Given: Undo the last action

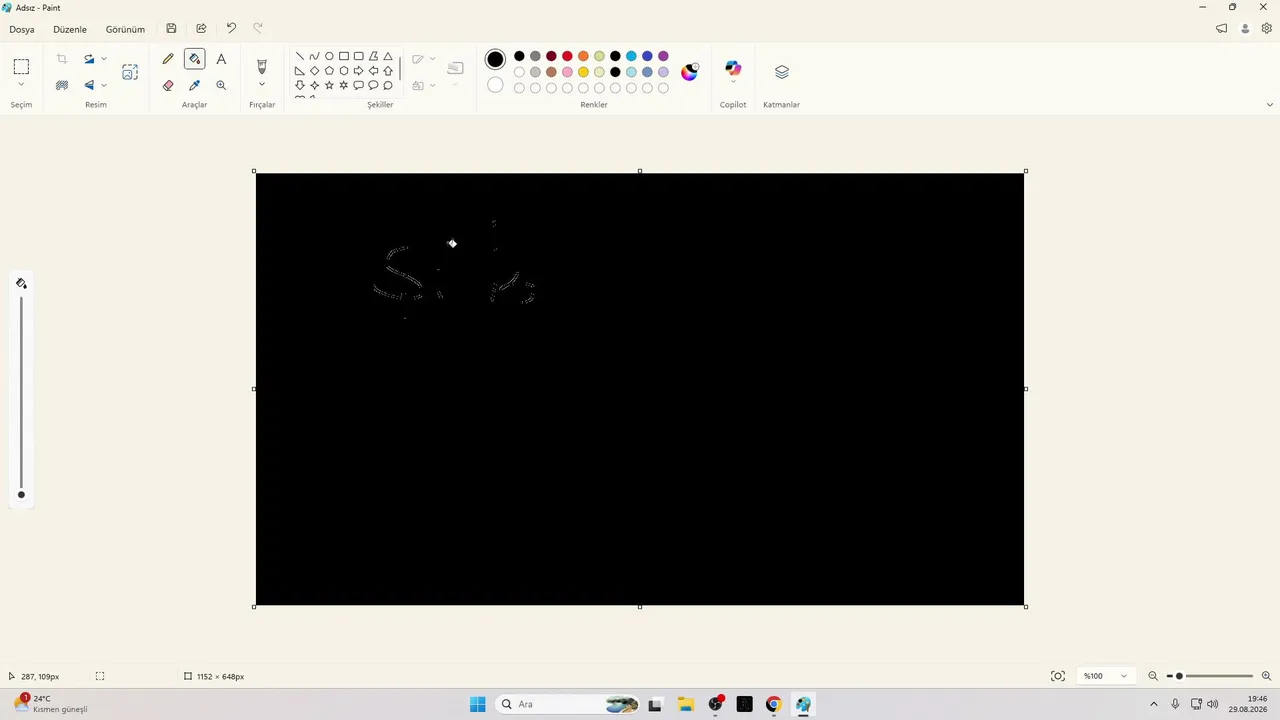Looking at the screenshot, I should coord(231,29).
